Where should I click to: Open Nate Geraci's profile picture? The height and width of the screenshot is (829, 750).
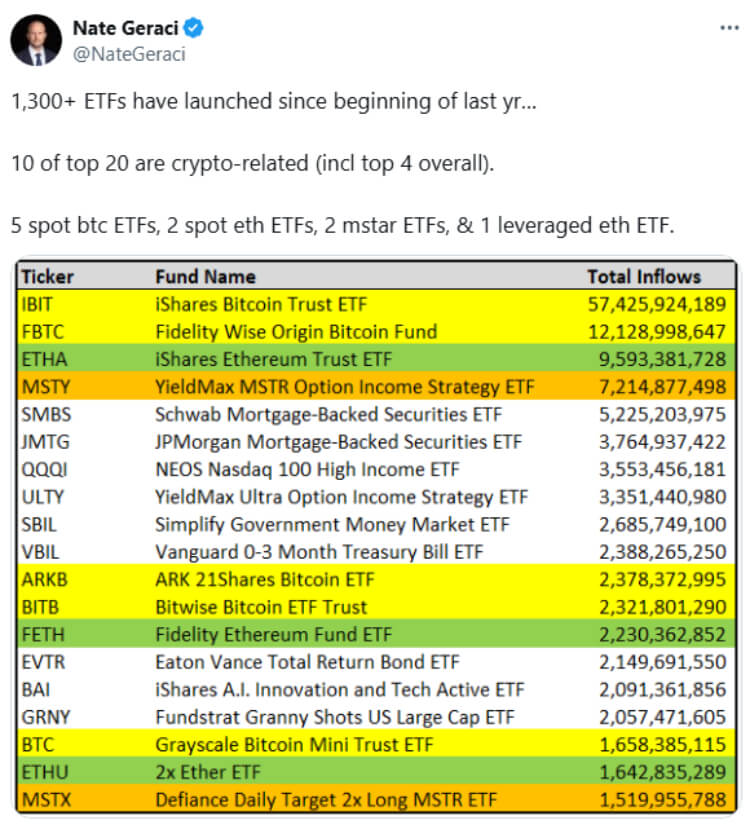(36, 40)
